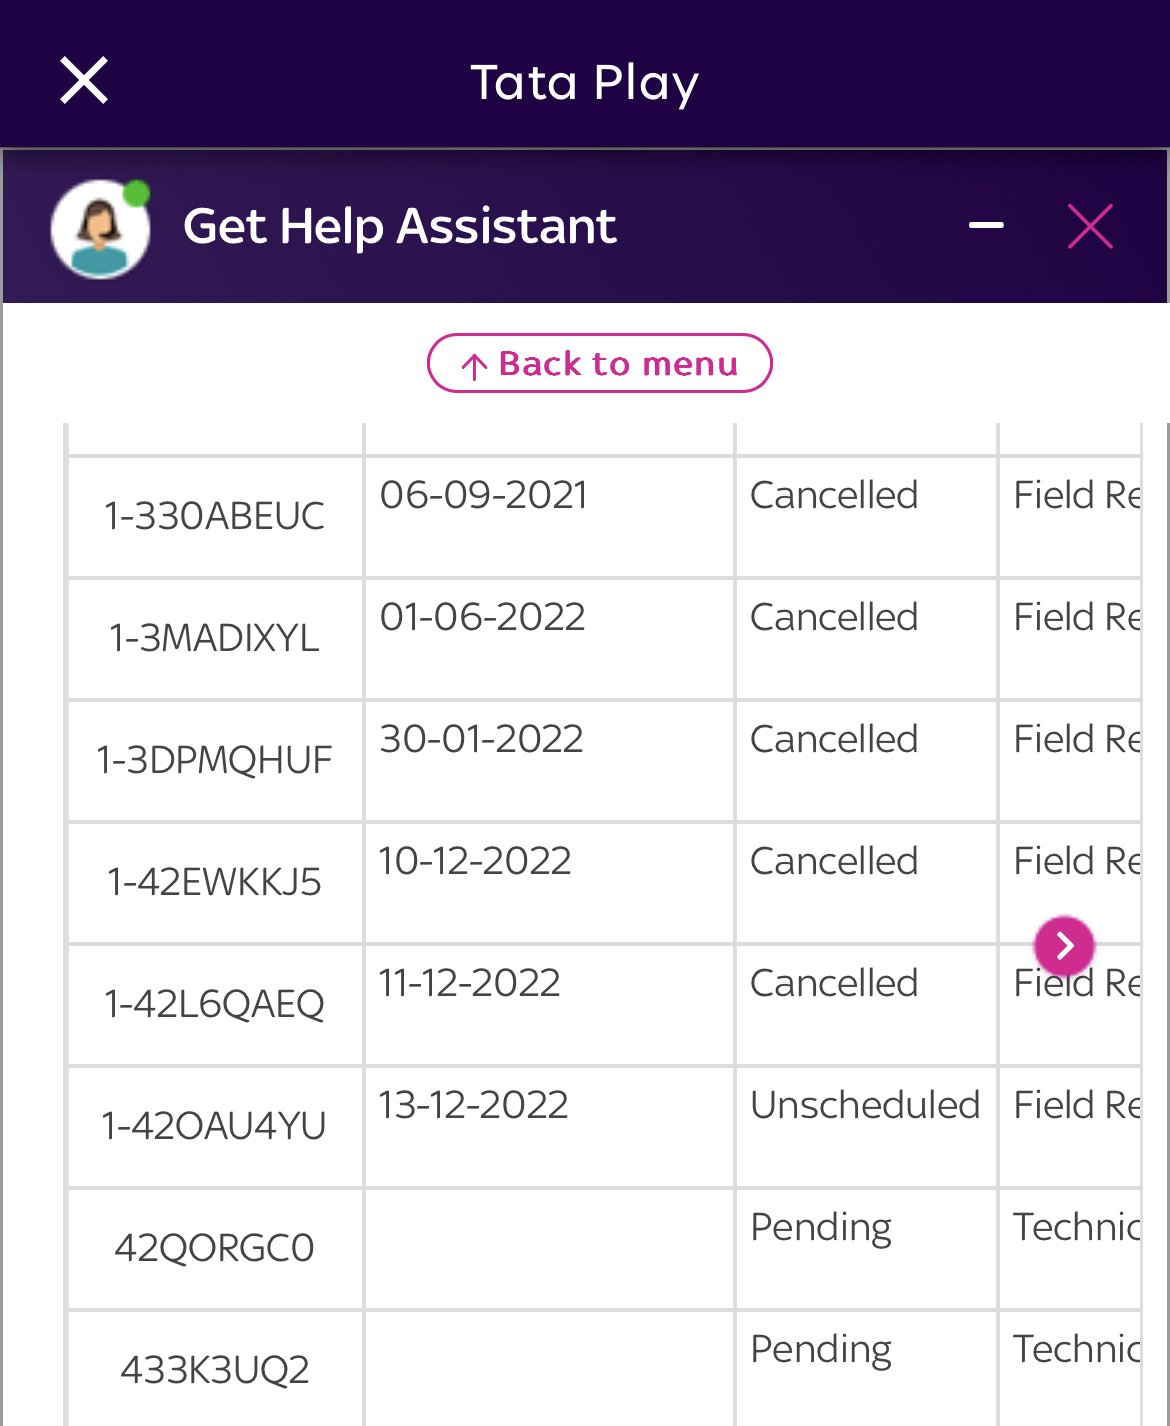Screen dimensions: 1170x1426
Task: Close the Get Help Assistant with pink X
Action: coord(1090,226)
